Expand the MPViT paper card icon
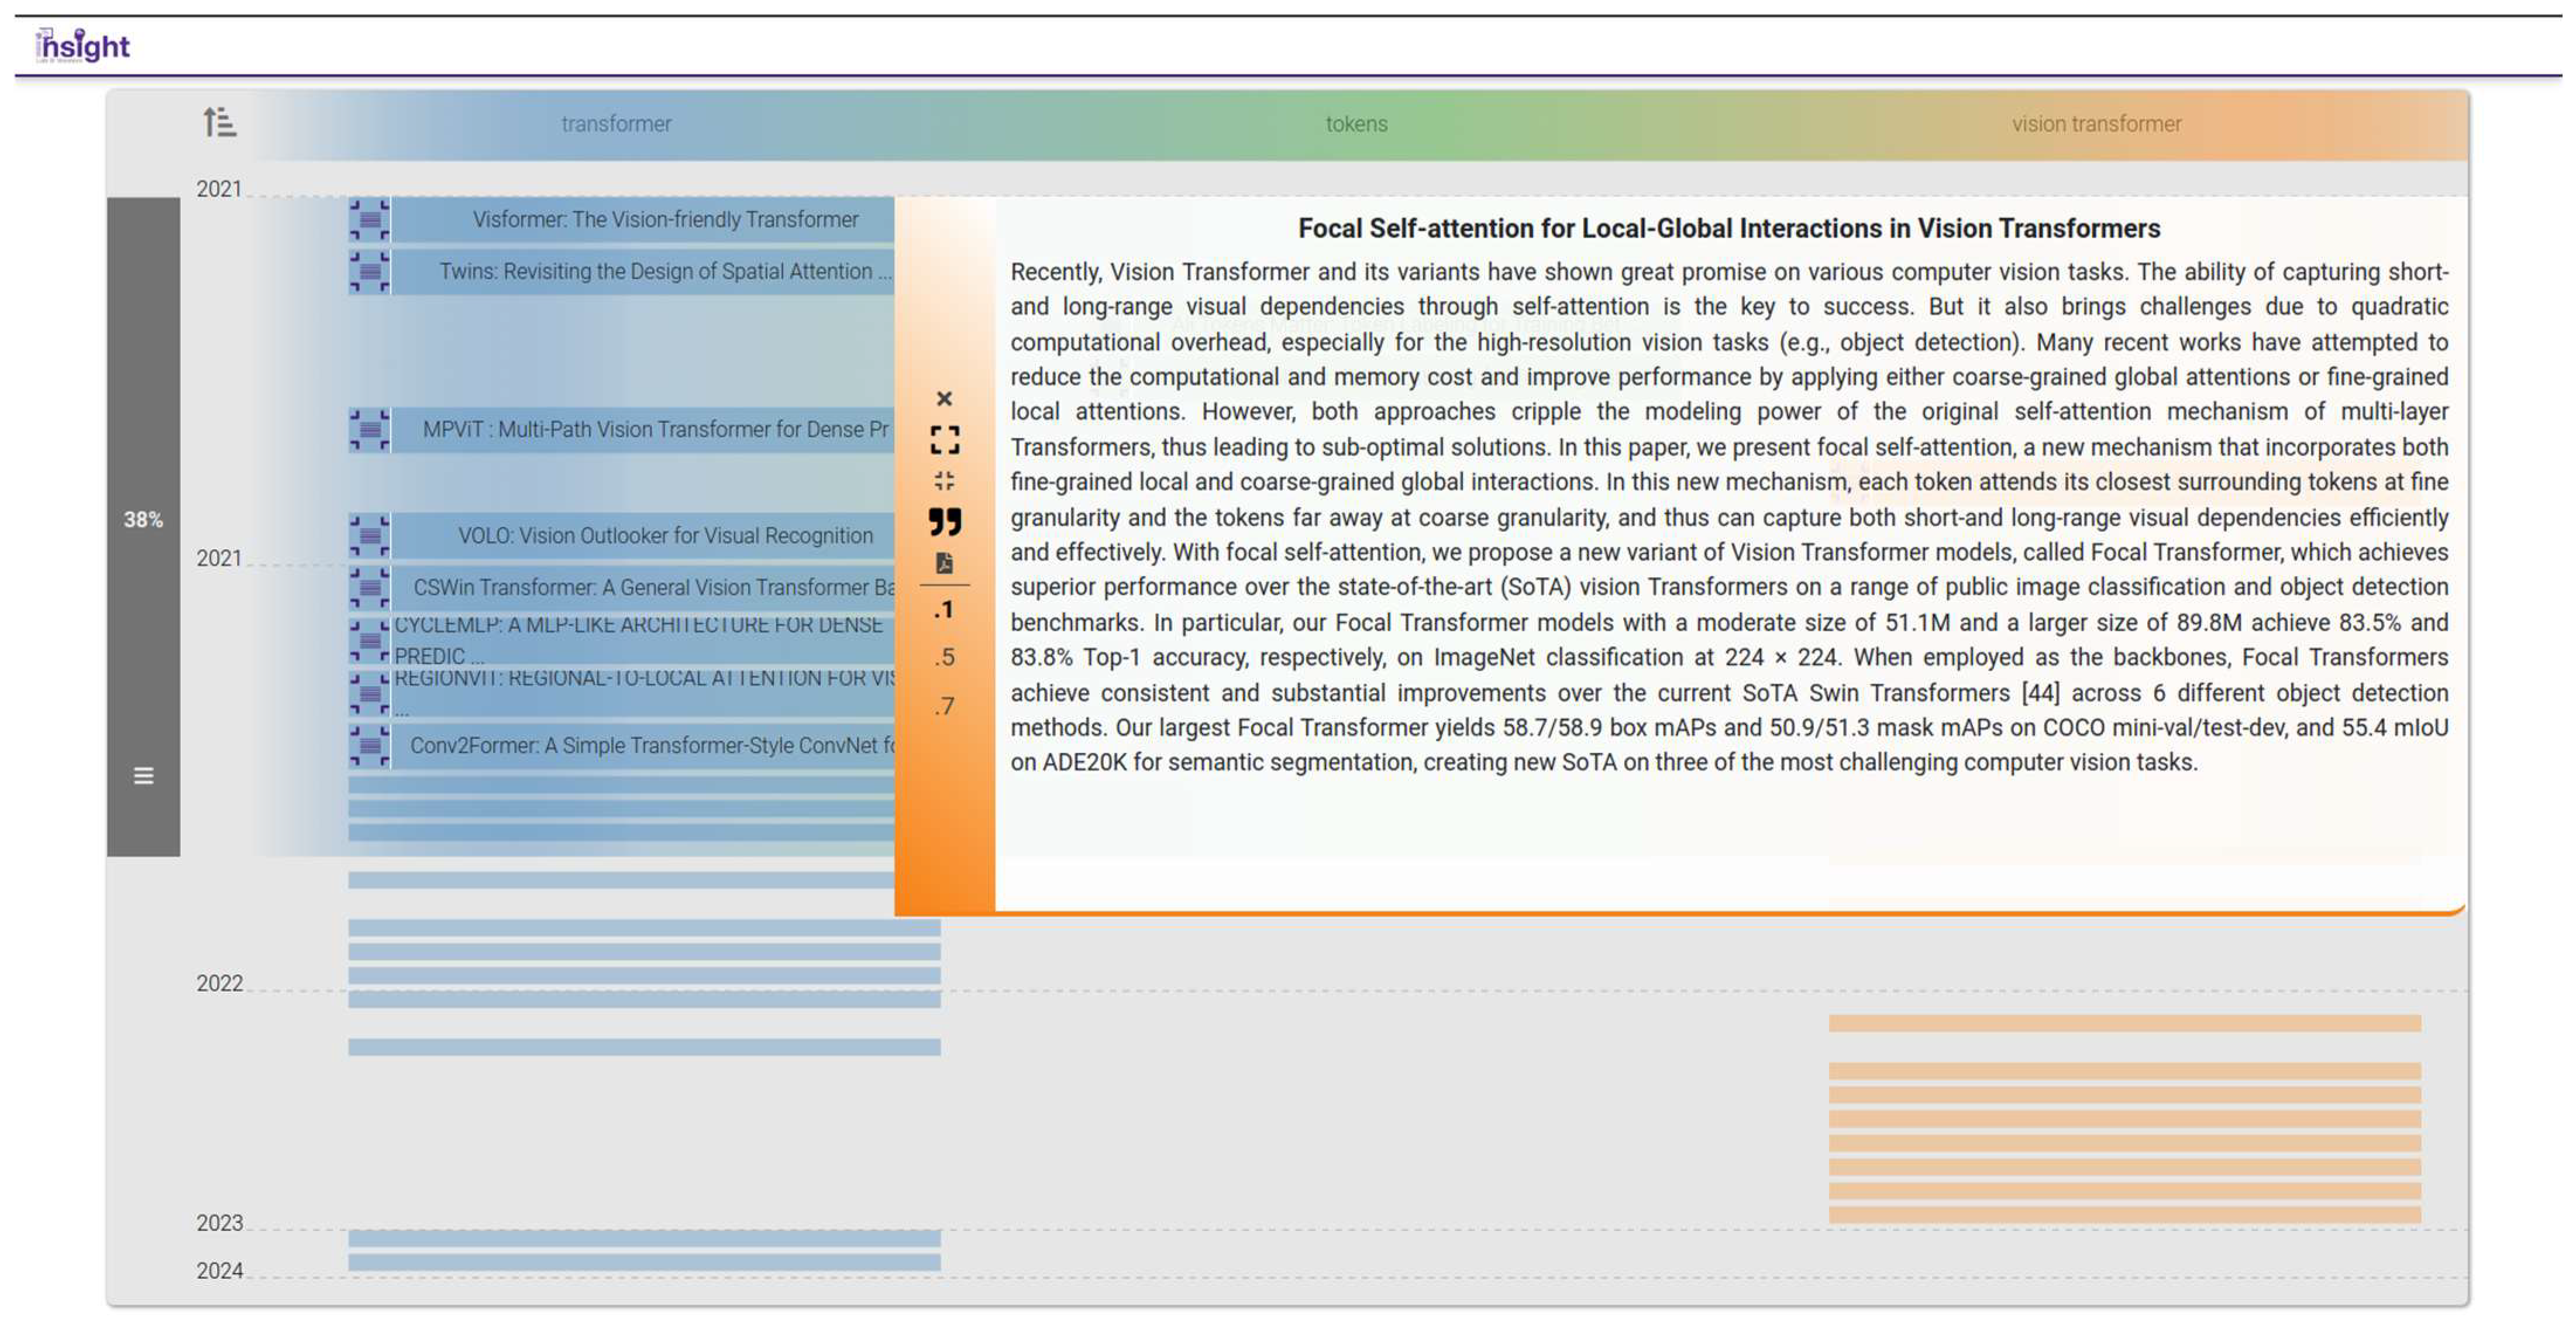The image size is (2576, 1324). tap(369, 429)
